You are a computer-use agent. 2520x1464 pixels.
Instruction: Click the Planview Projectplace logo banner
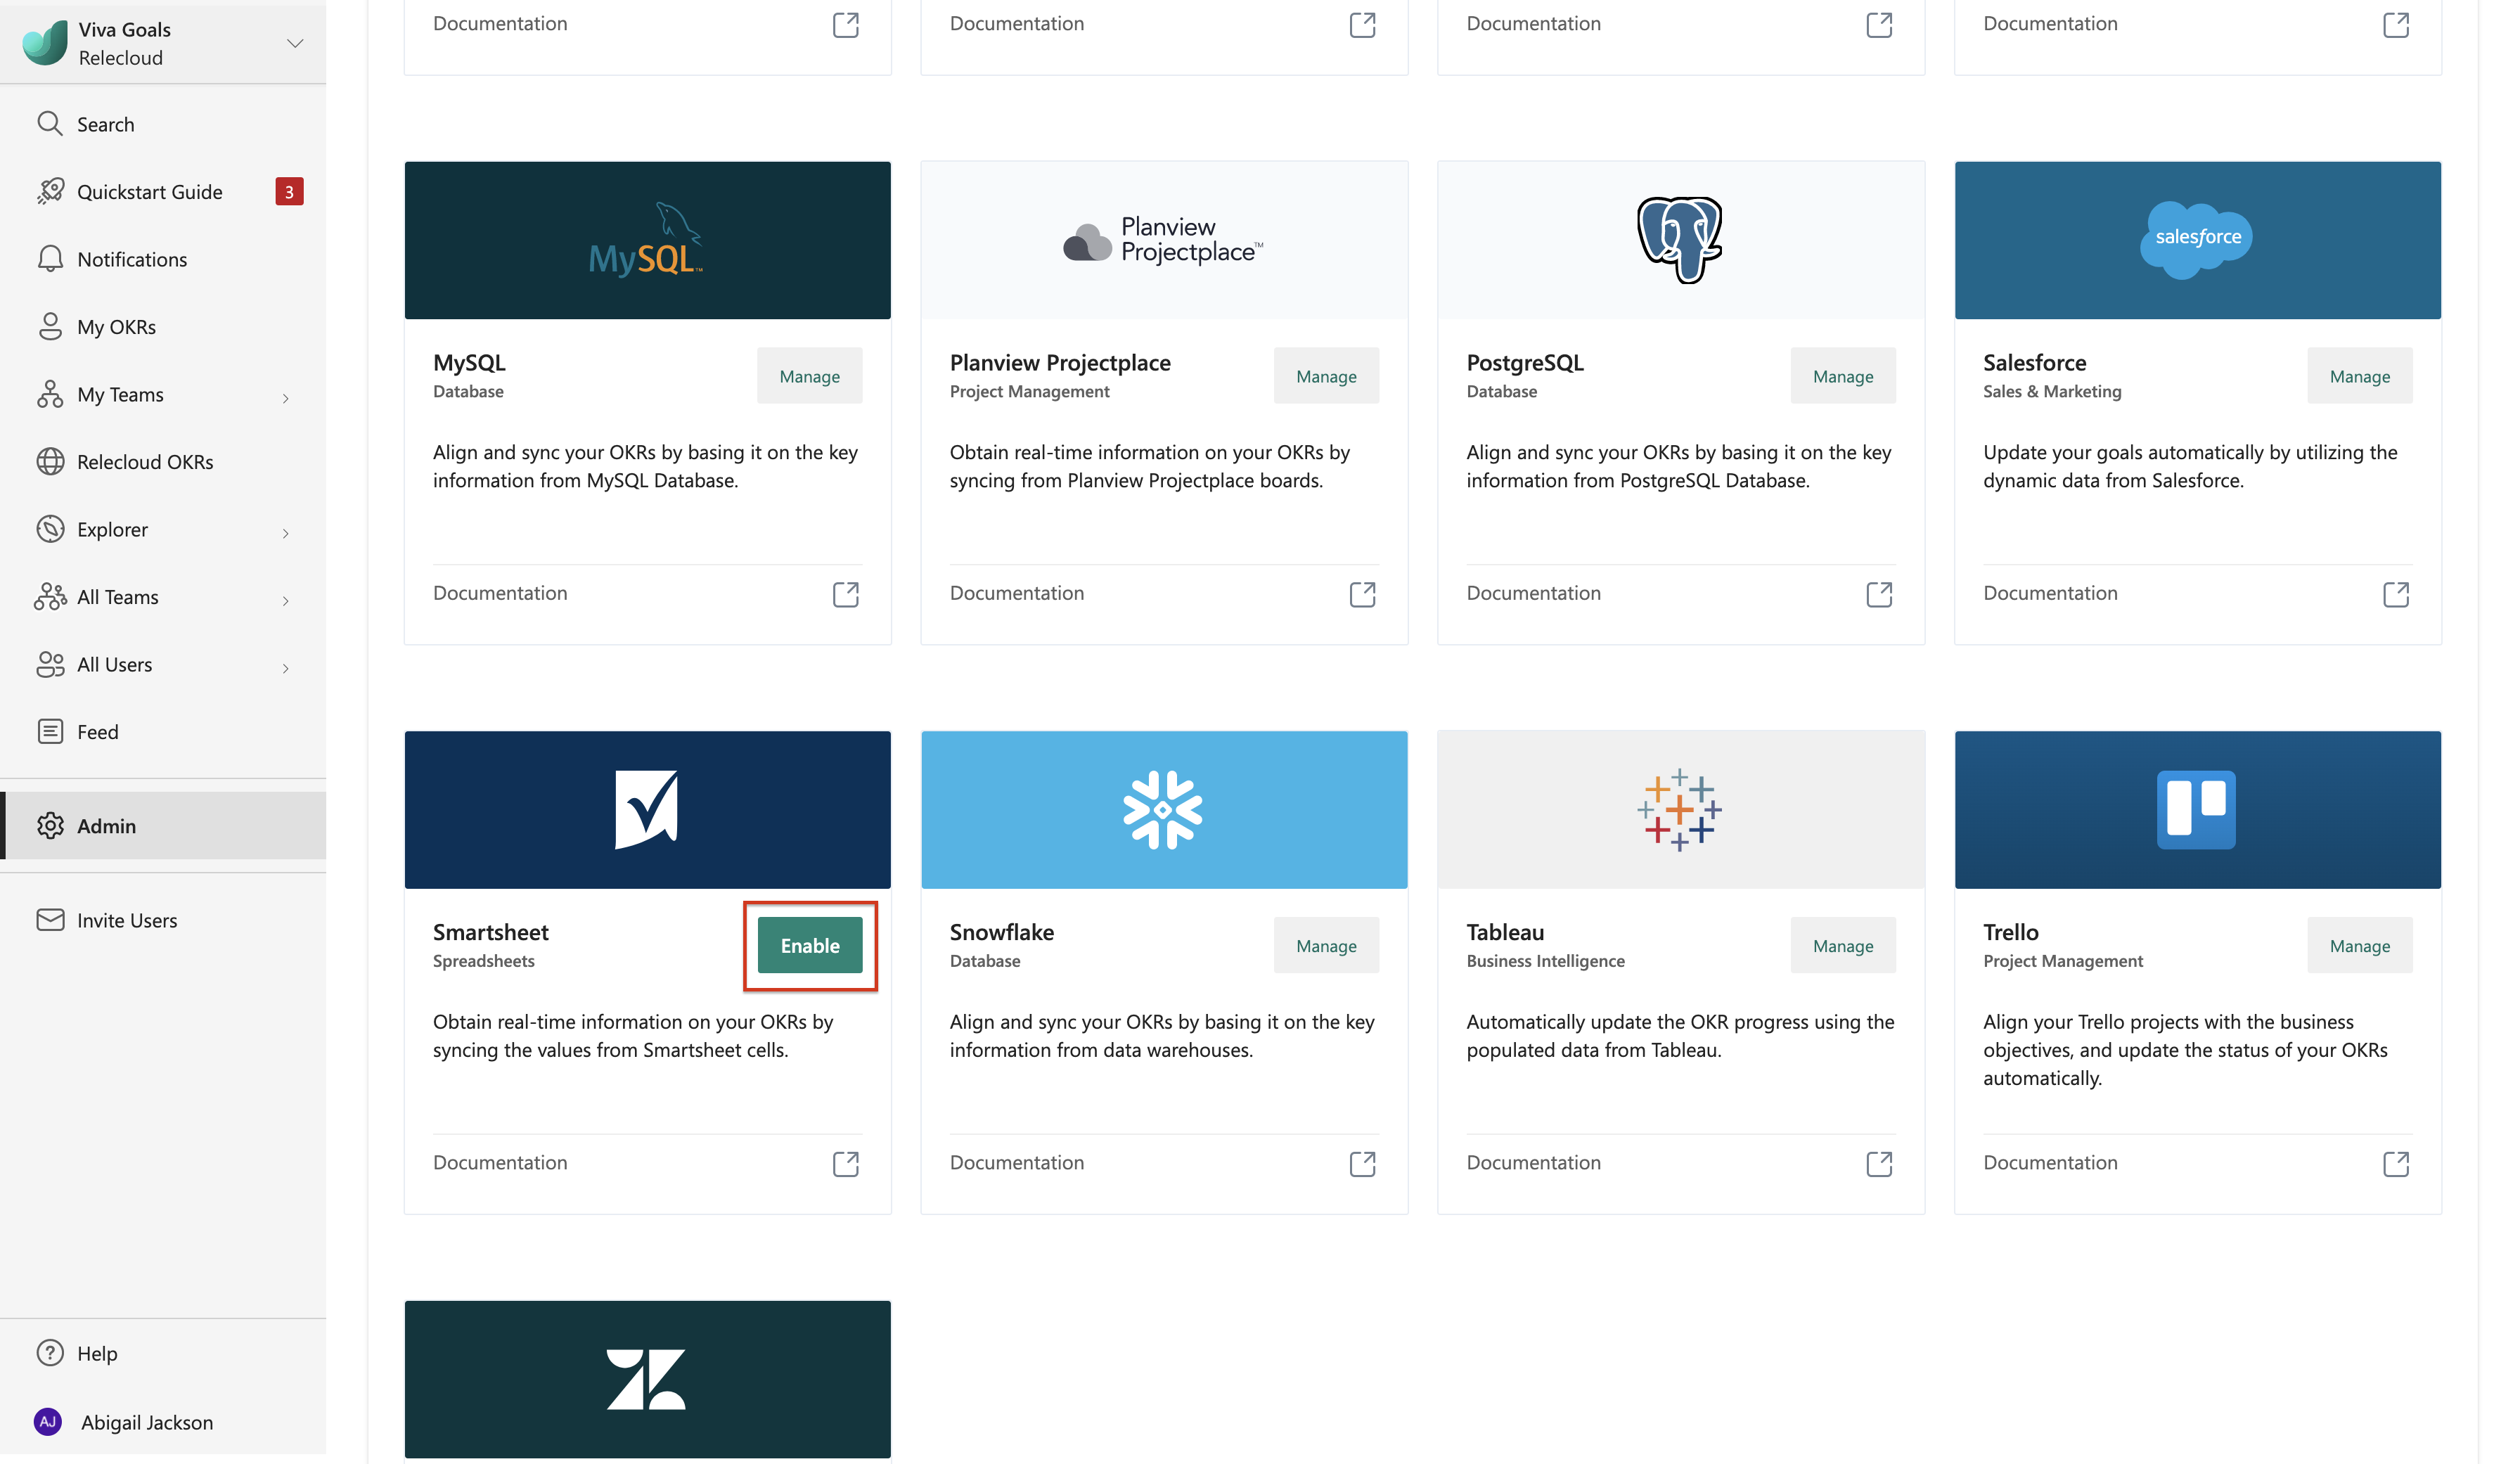pyautogui.click(x=1164, y=240)
